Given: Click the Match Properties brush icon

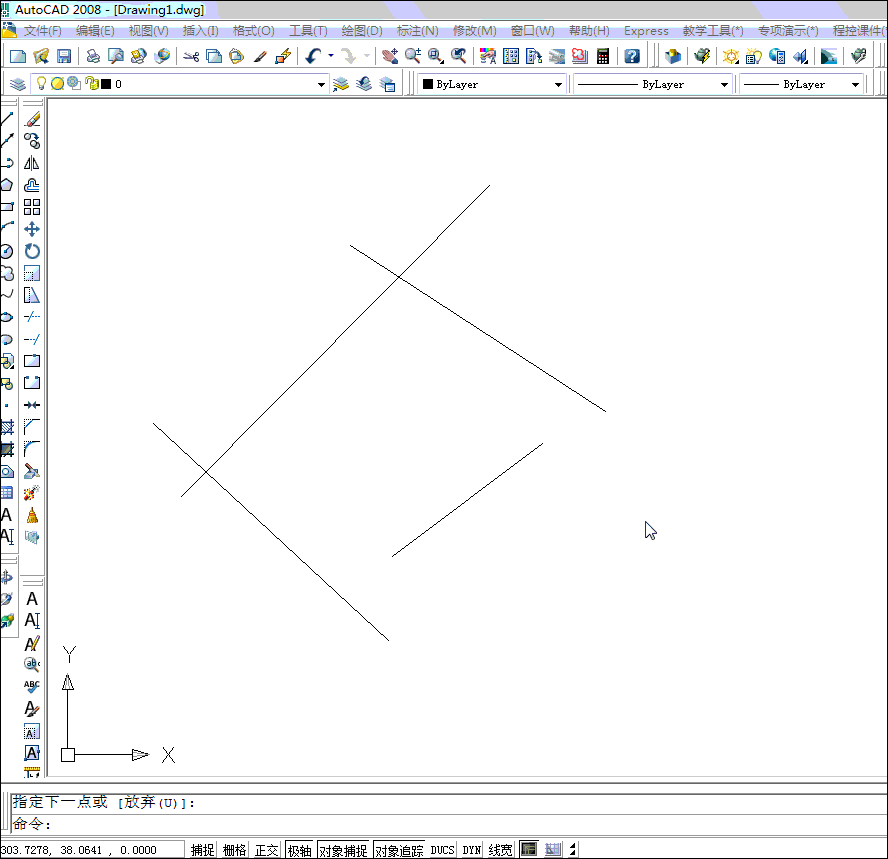Looking at the screenshot, I should coord(260,56).
